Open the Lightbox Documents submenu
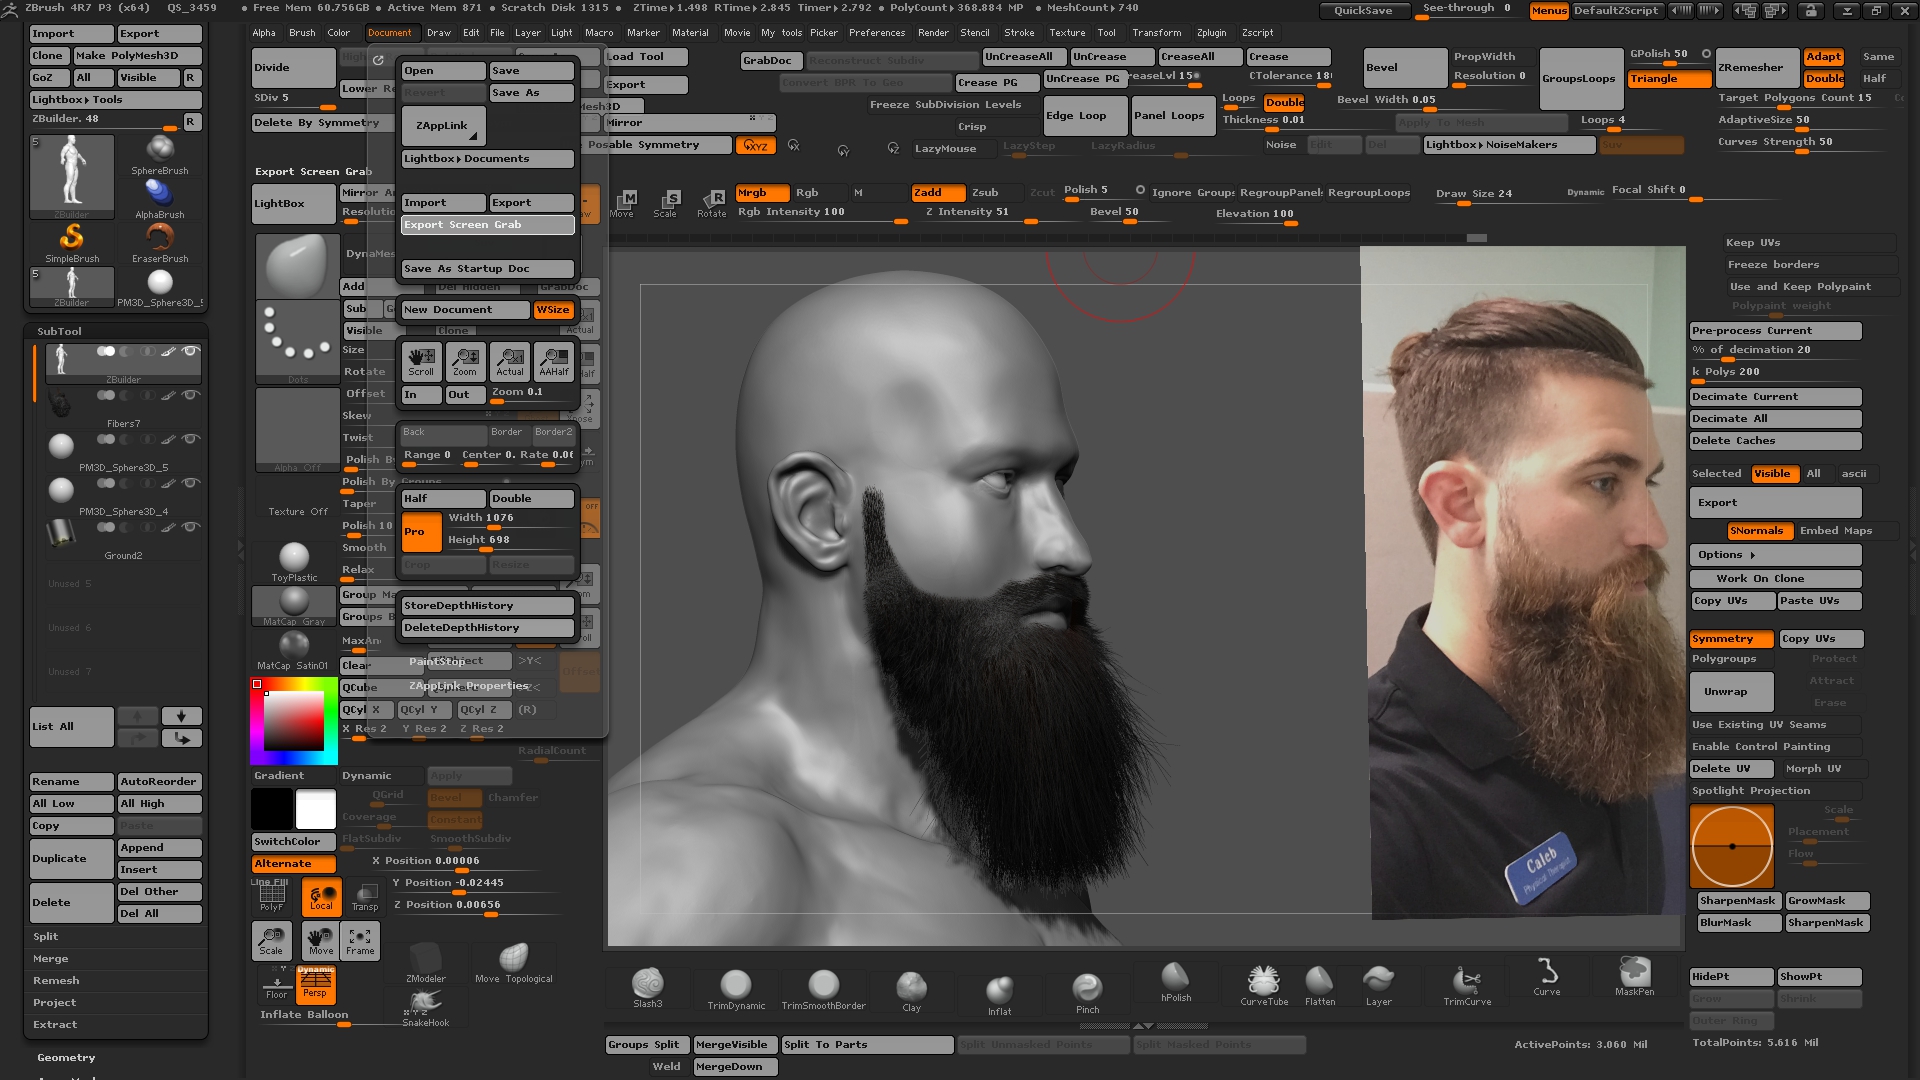The height and width of the screenshot is (1080, 1920). [x=487, y=158]
